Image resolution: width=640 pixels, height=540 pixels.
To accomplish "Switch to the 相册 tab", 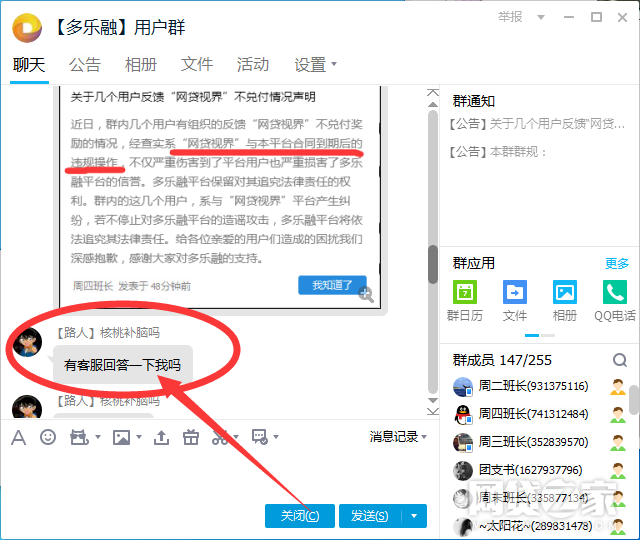I will [141, 65].
